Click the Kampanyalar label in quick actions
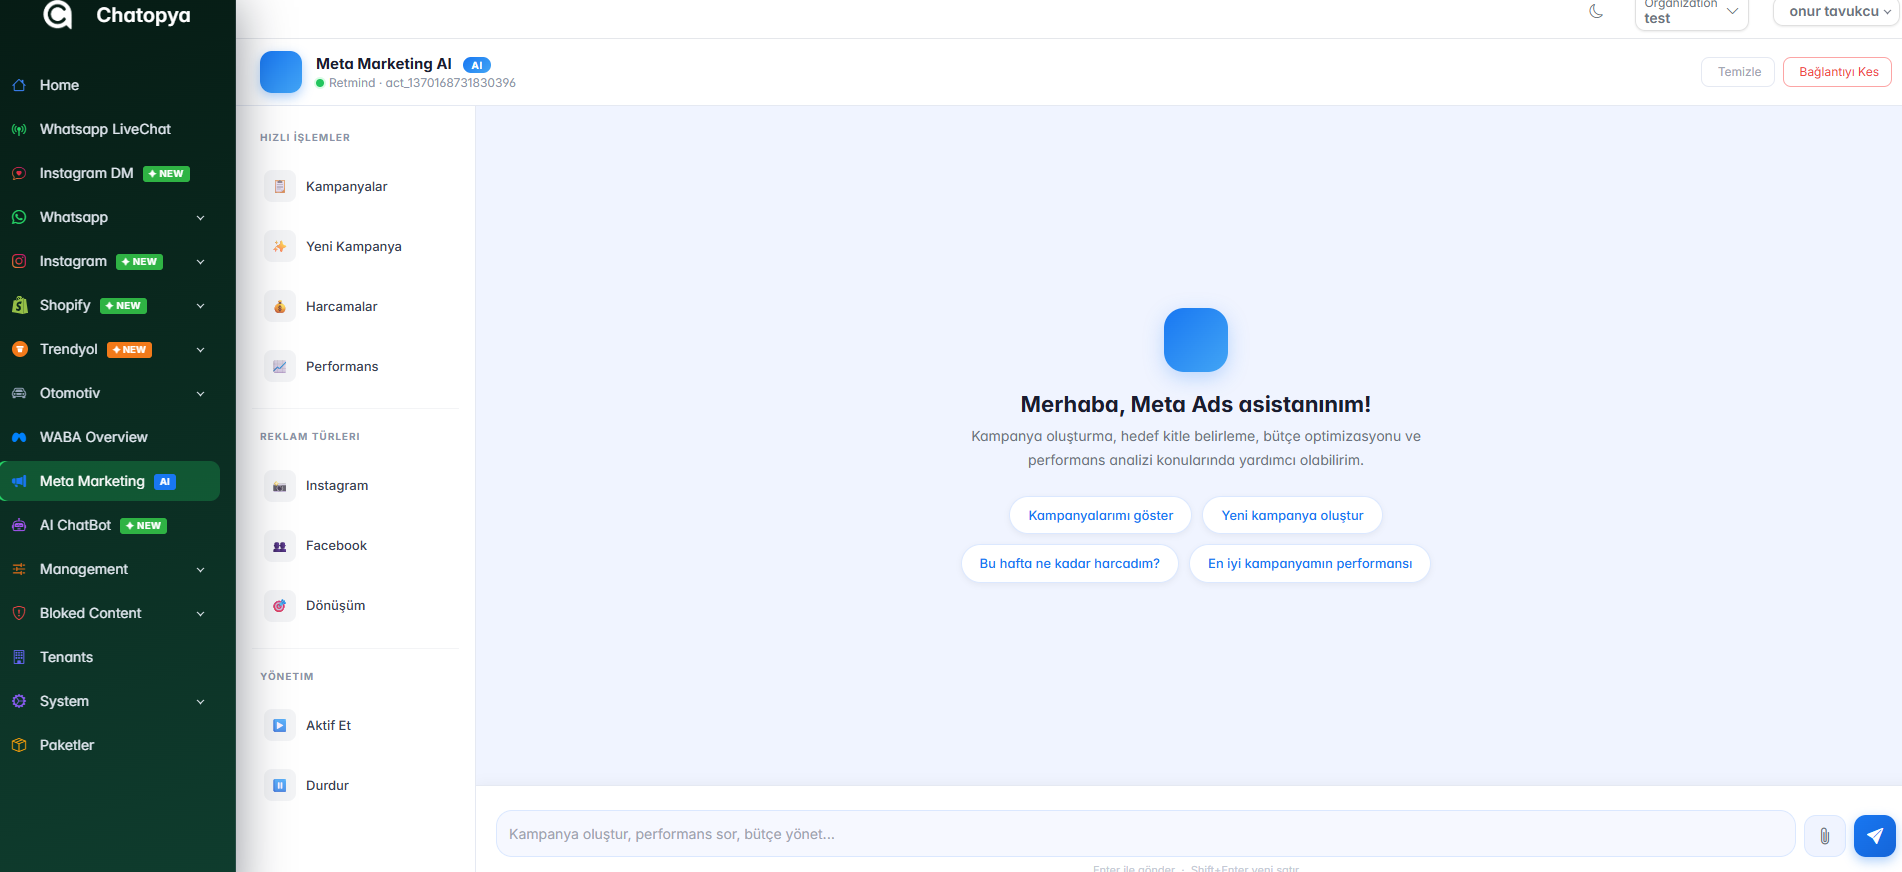The height and width of the screenshot is (872, 1902). (346, 187)
